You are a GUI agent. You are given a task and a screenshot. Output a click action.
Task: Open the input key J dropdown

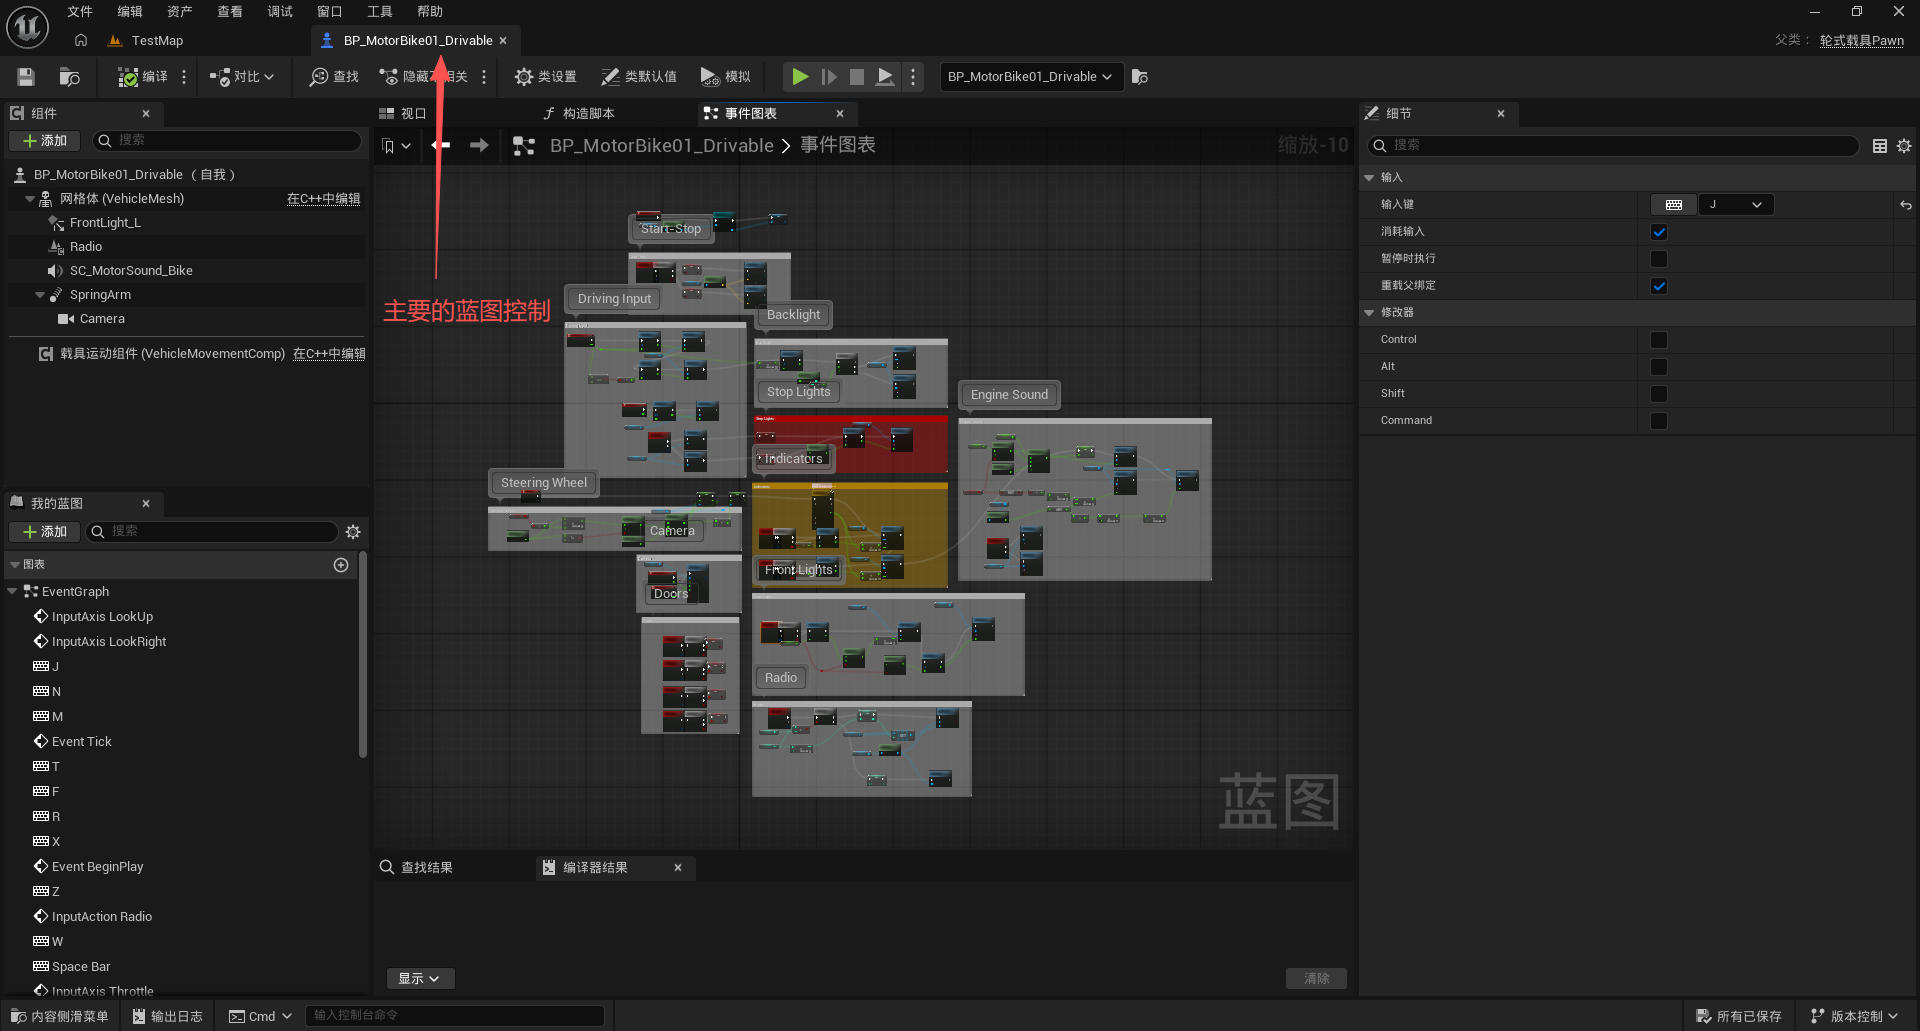(1737, 205)
